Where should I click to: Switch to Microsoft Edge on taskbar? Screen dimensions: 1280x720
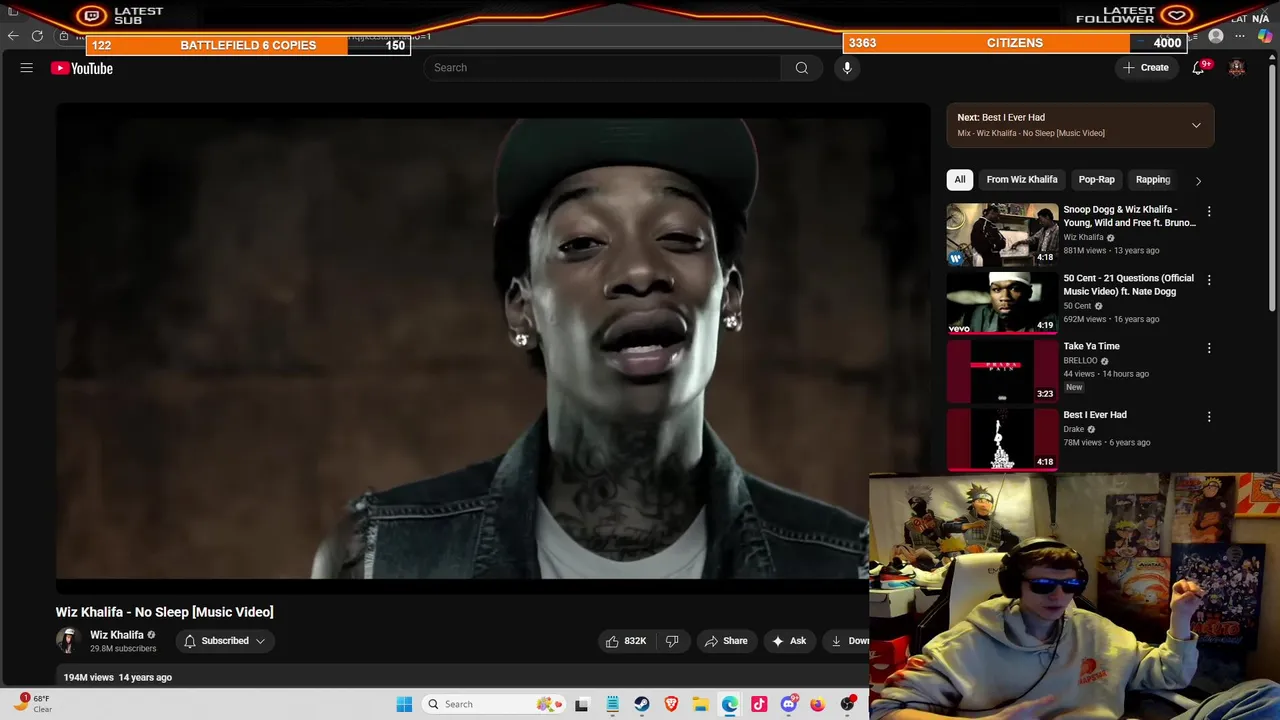pos(730,704)
